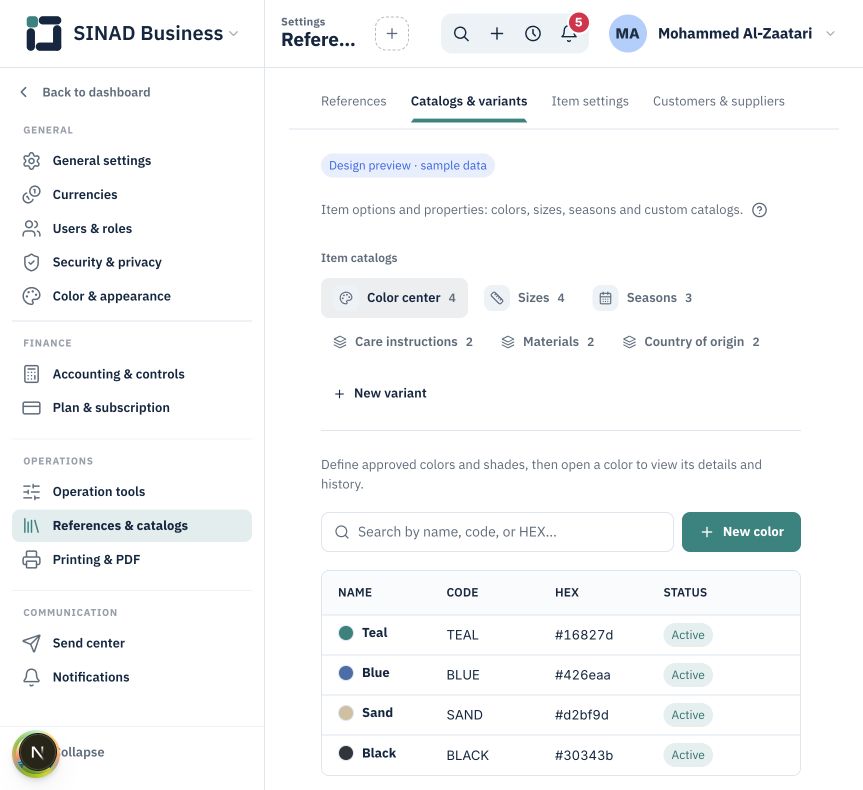This screenshot has width=863, height=790.
Task: Click New variant
Action: 380,394
